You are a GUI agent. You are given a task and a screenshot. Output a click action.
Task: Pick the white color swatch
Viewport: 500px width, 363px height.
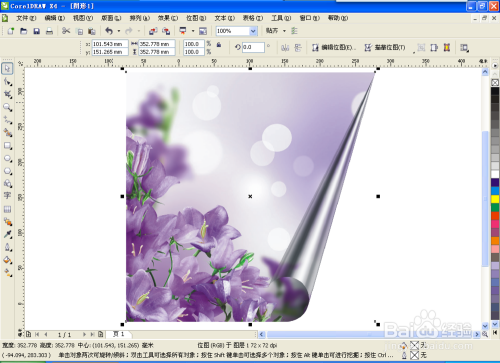pyautogui.click(x=495, y=174)
